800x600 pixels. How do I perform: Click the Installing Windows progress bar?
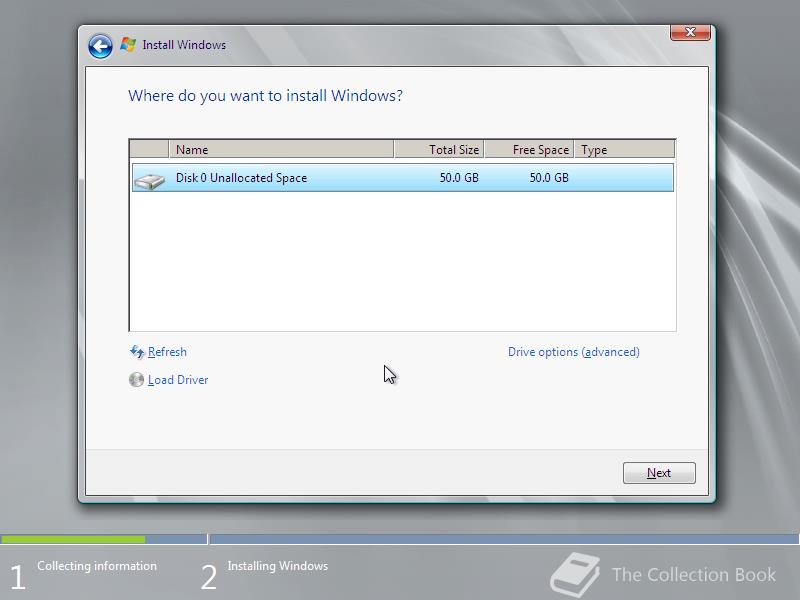(x=505, y=539)
